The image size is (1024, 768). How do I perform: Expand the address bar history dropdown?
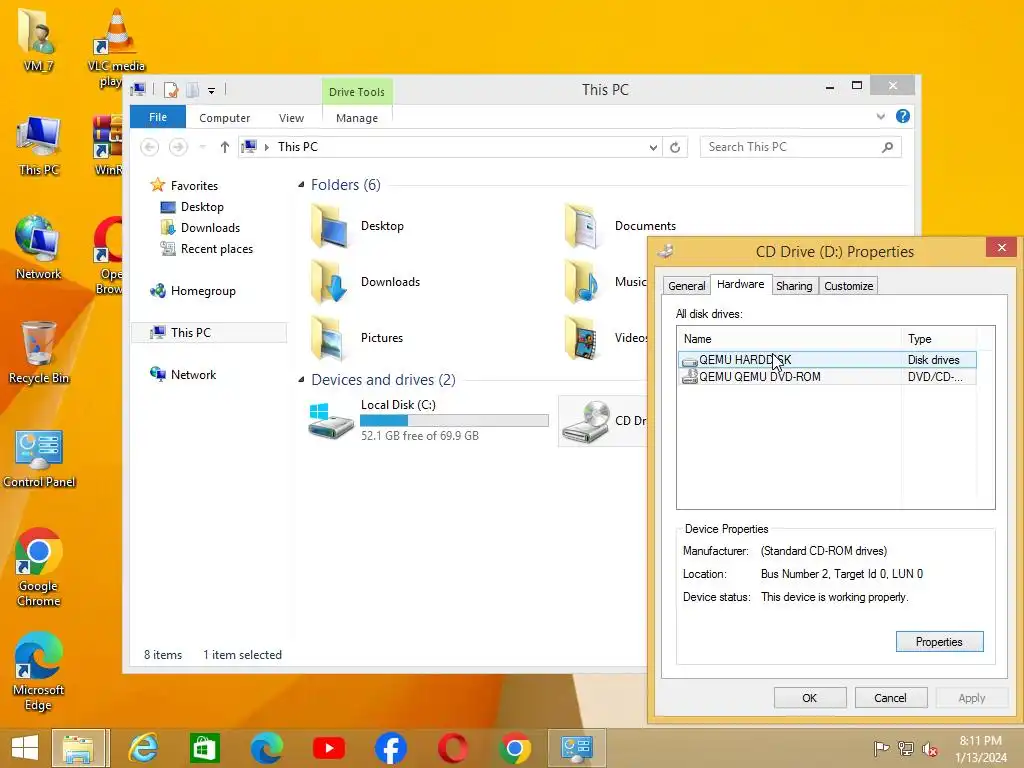(653, 147)
